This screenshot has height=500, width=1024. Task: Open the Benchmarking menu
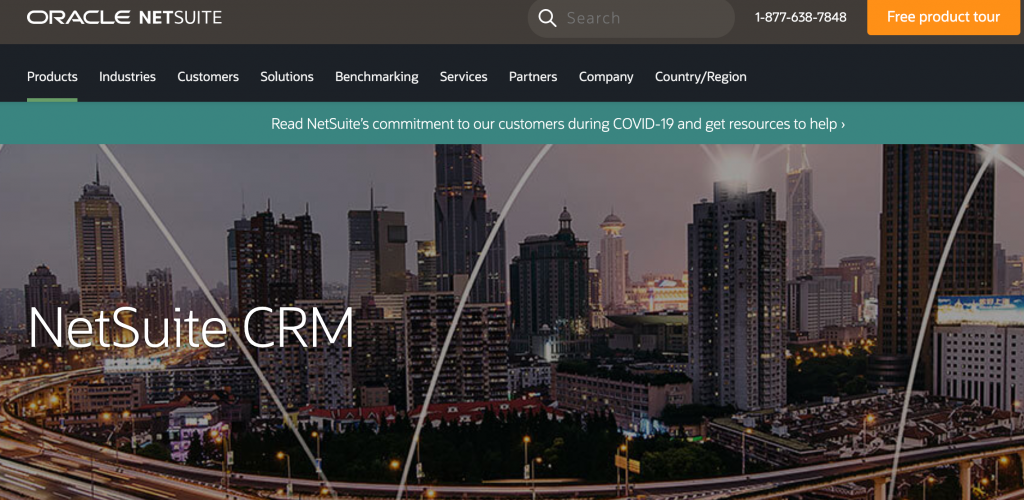[x=377, y=76]
